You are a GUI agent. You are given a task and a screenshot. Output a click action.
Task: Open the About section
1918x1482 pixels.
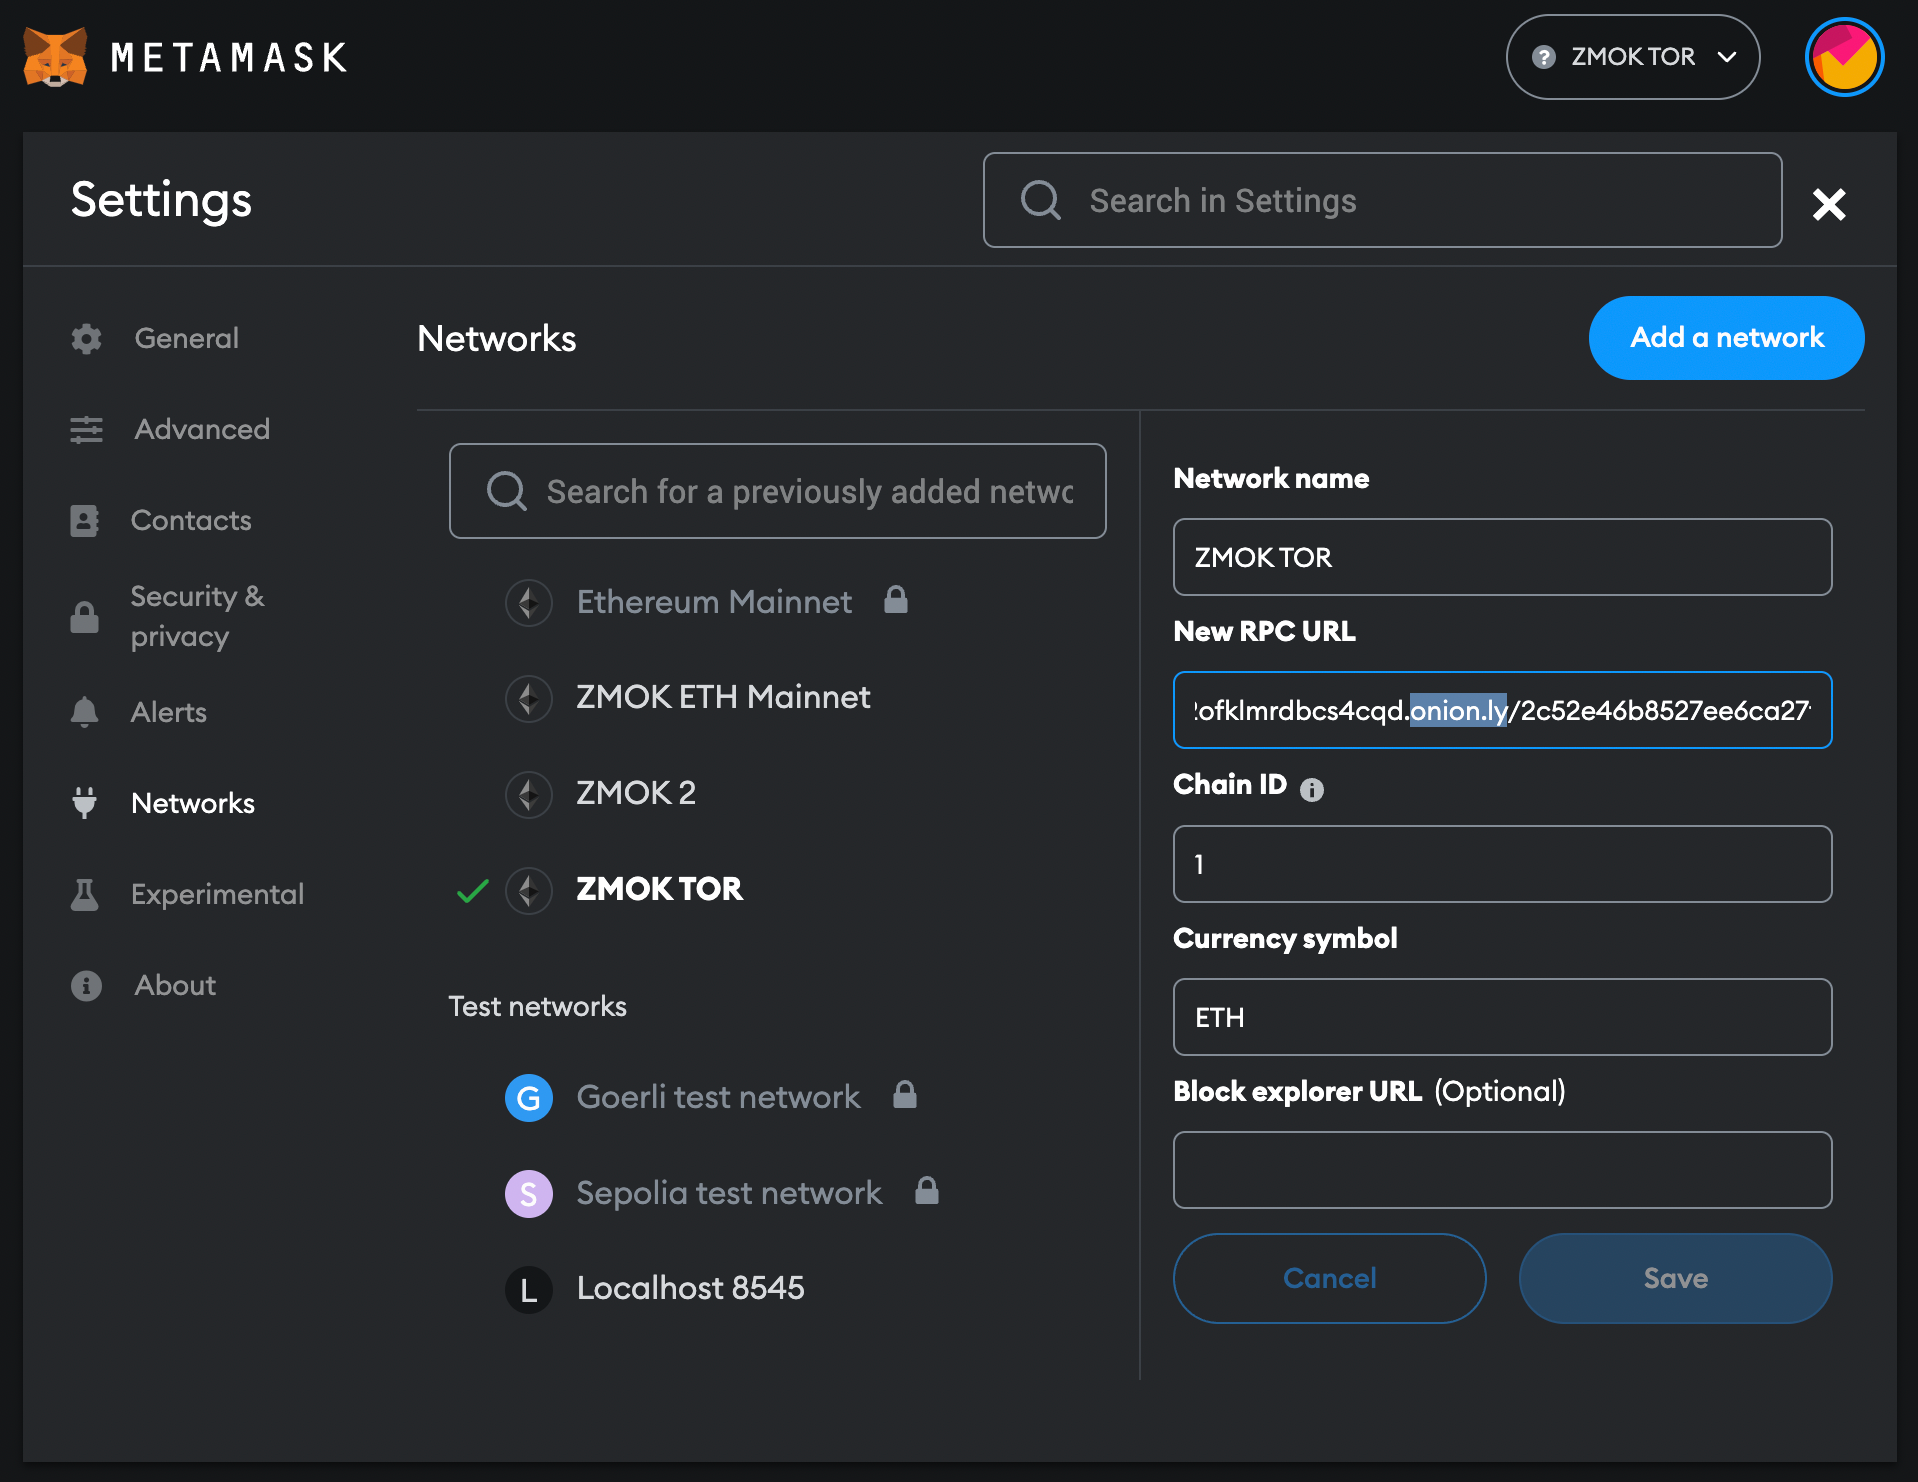tap(175, 985)
